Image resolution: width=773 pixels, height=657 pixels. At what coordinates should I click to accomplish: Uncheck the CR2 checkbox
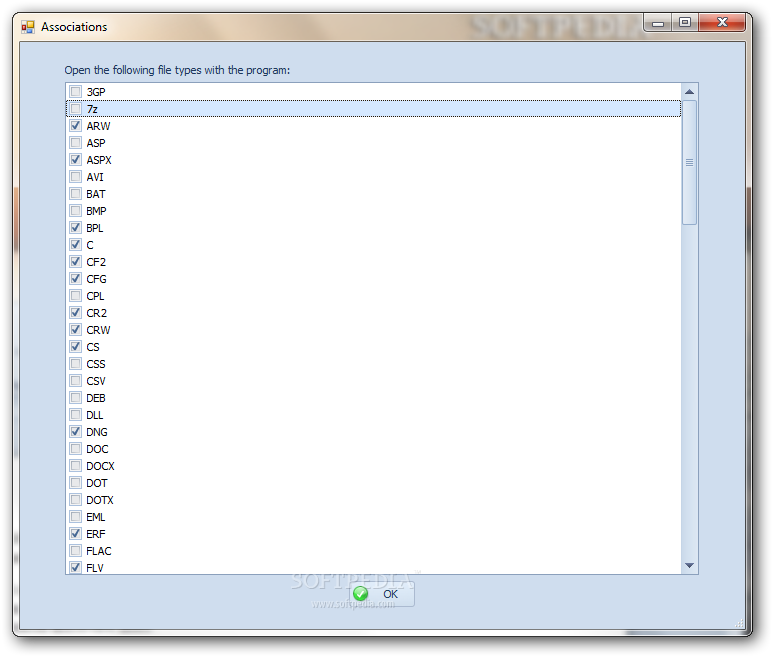pyautogui.click(x=75, y=312)
